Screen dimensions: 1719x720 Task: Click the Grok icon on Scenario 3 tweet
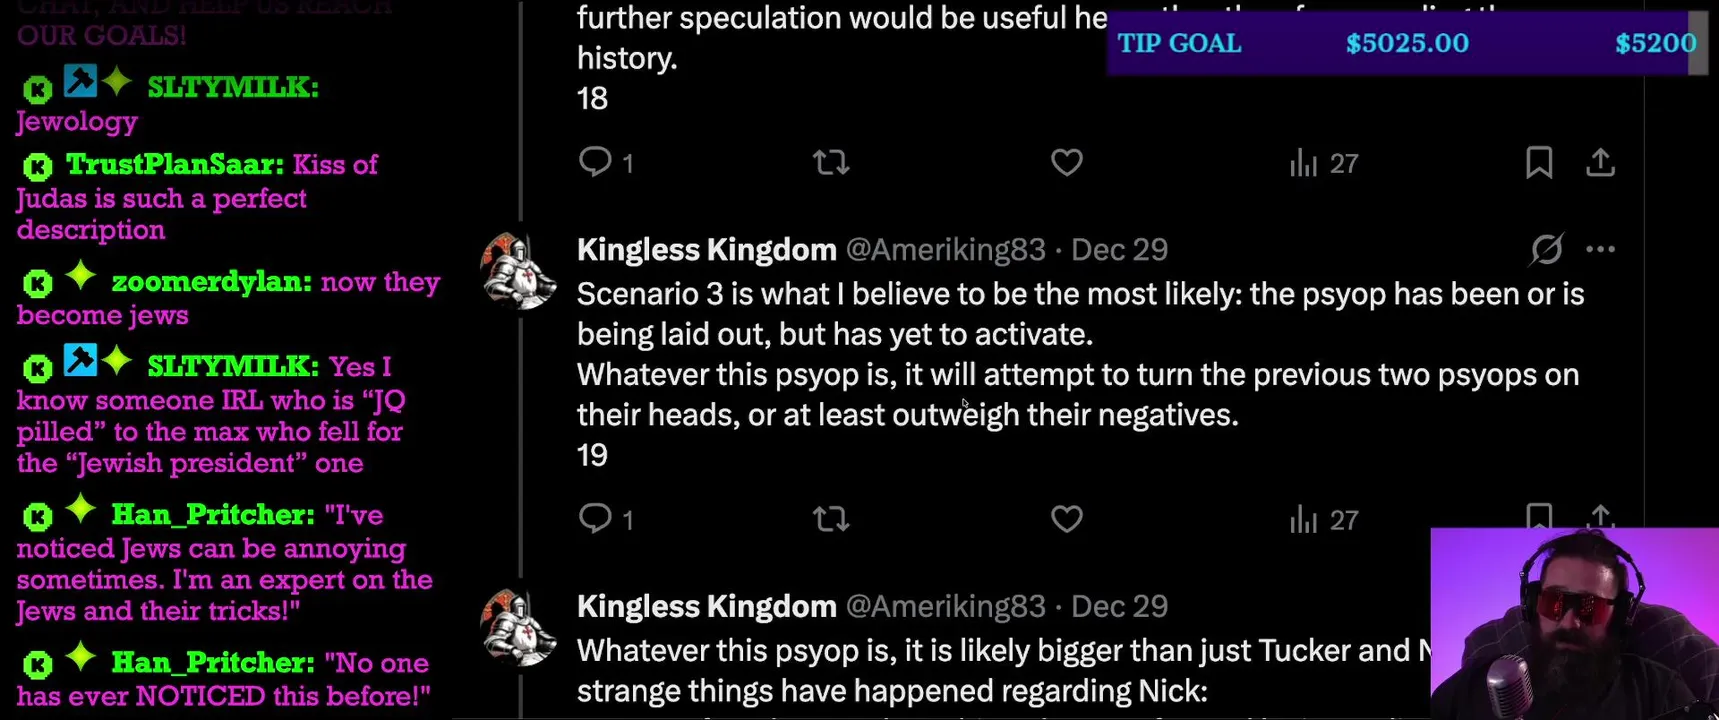(1546, 249)
